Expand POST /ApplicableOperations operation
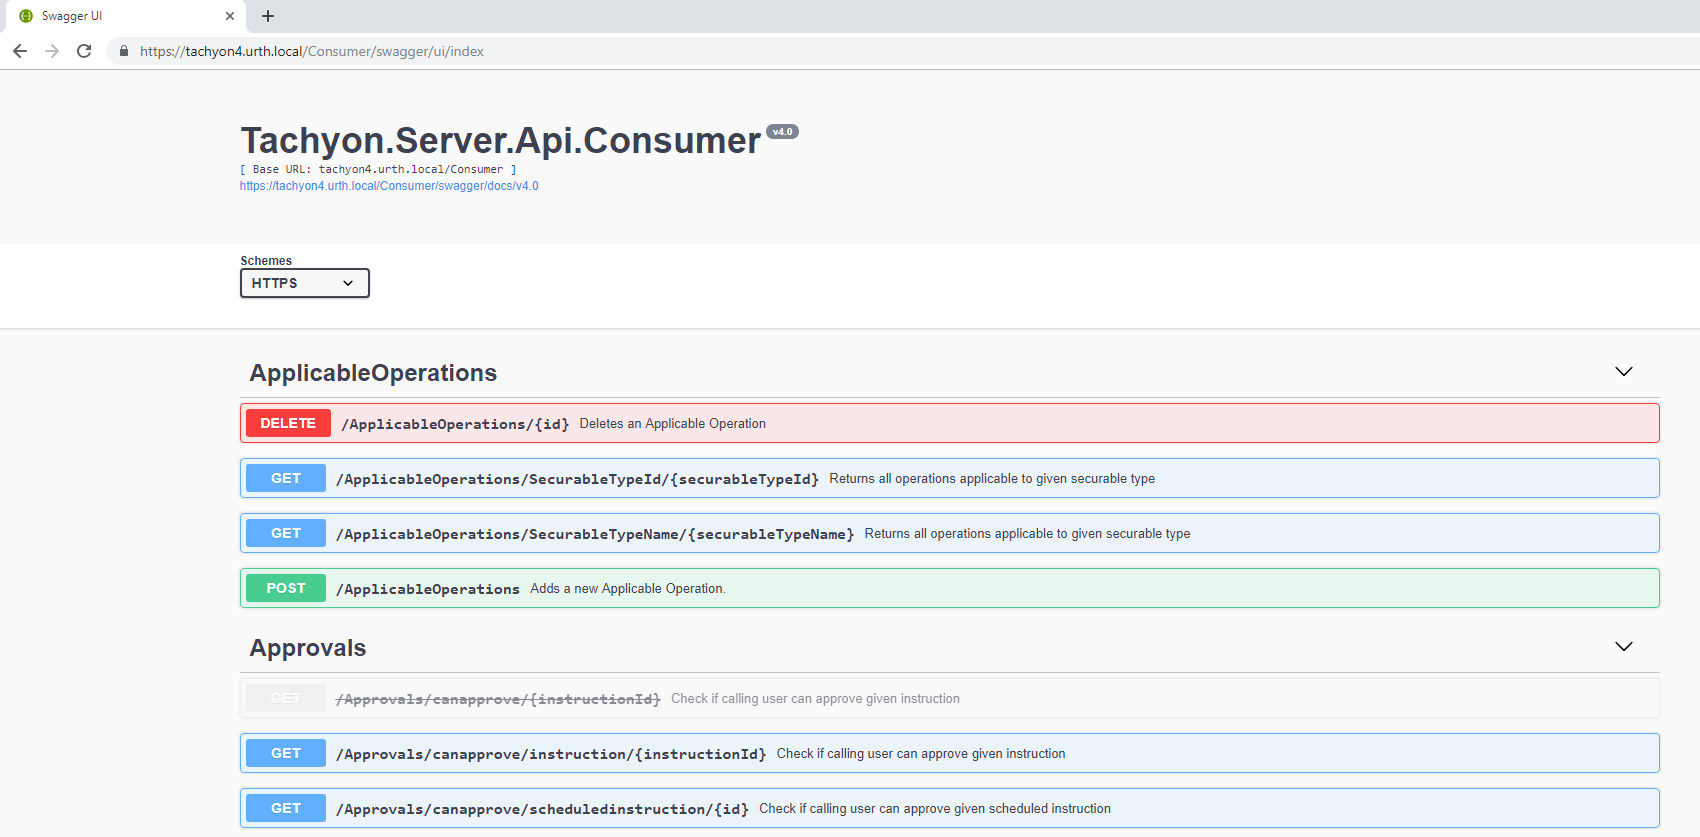 click(x=950, y=588)
